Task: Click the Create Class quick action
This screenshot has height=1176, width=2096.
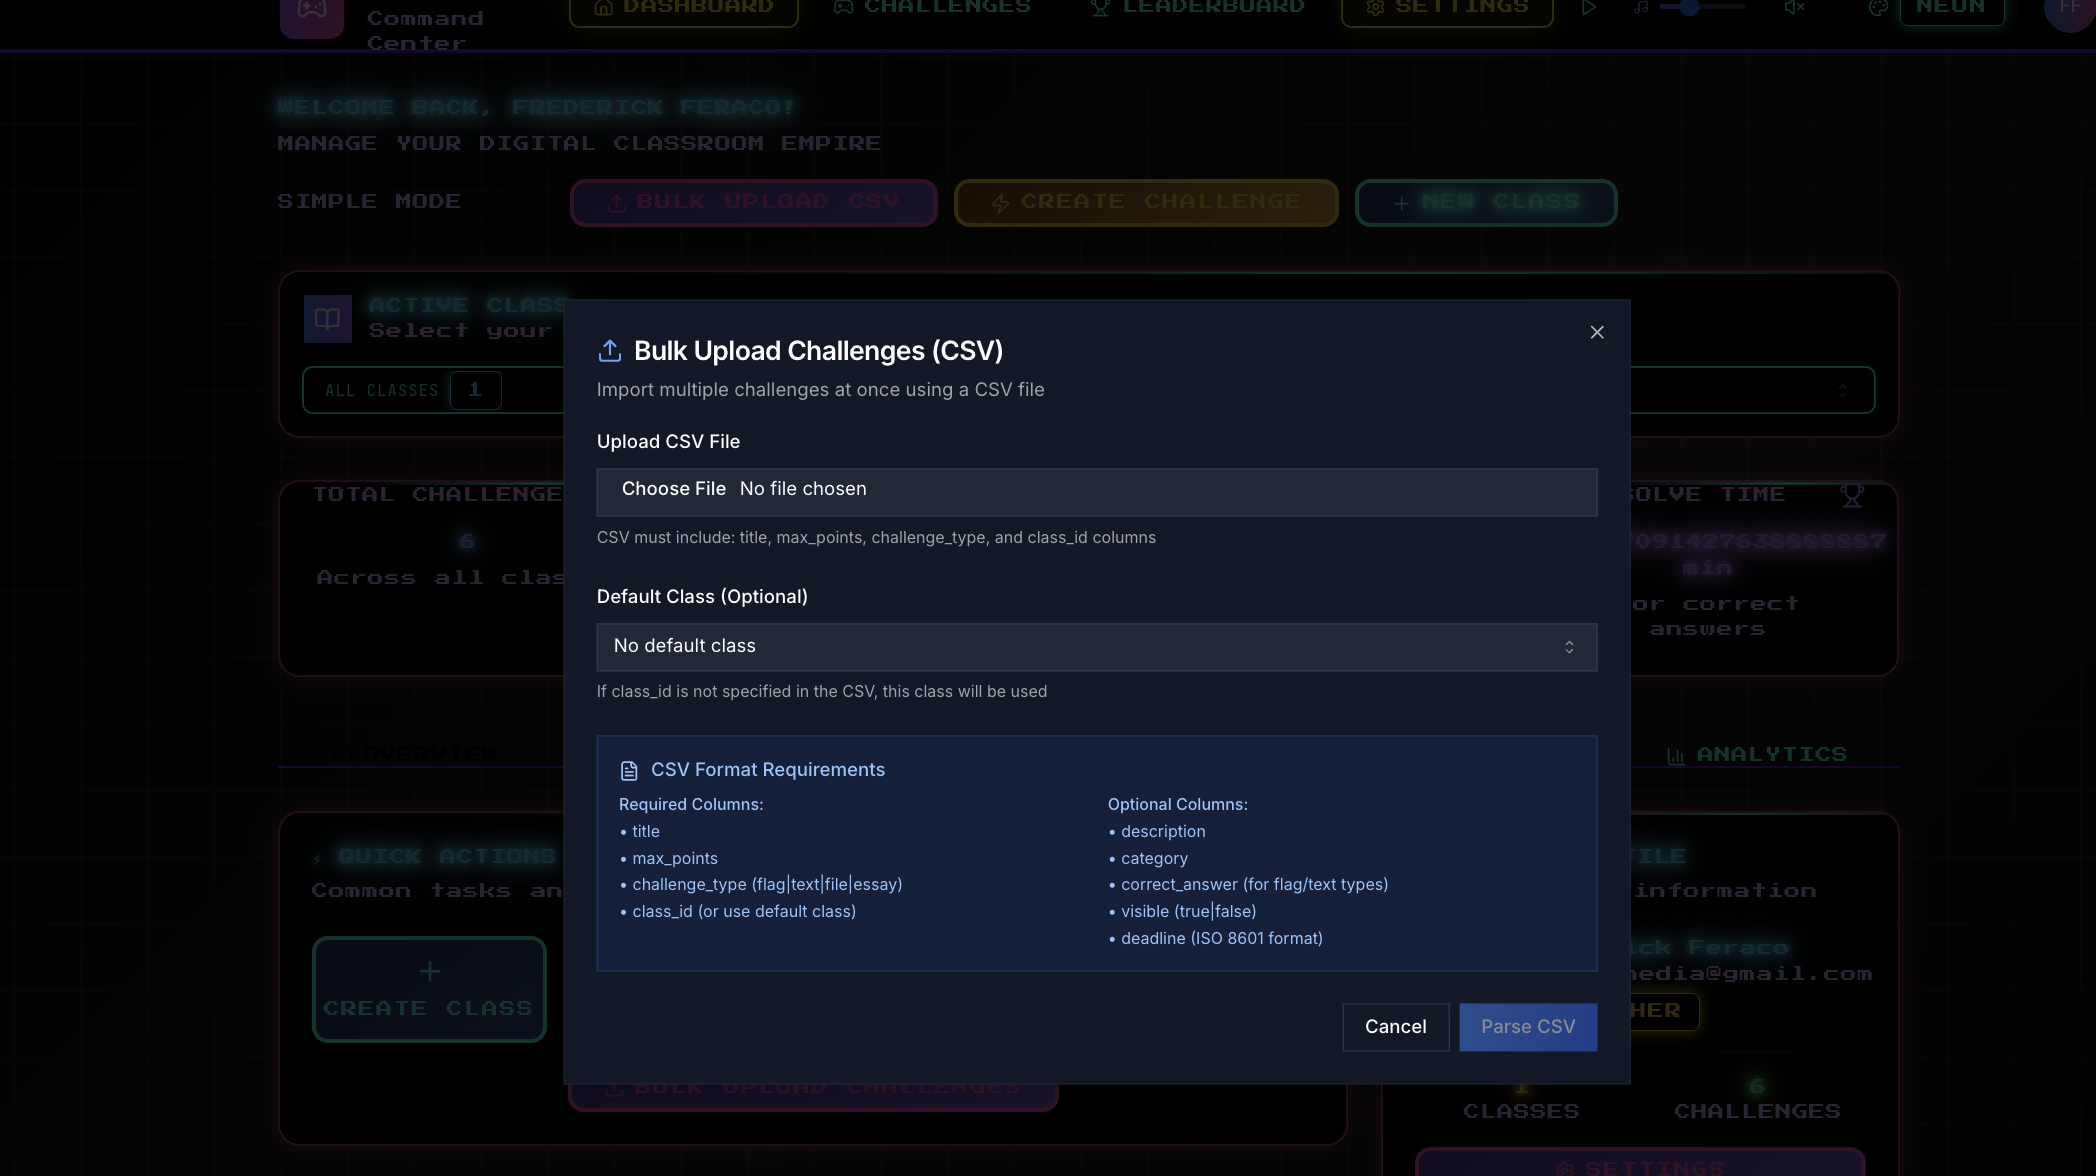Action: coord(429,989)
